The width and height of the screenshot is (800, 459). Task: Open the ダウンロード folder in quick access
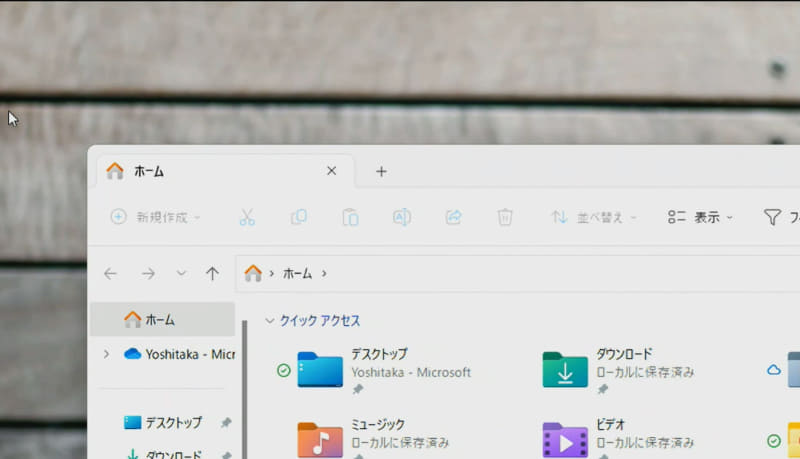click(565, 370)
